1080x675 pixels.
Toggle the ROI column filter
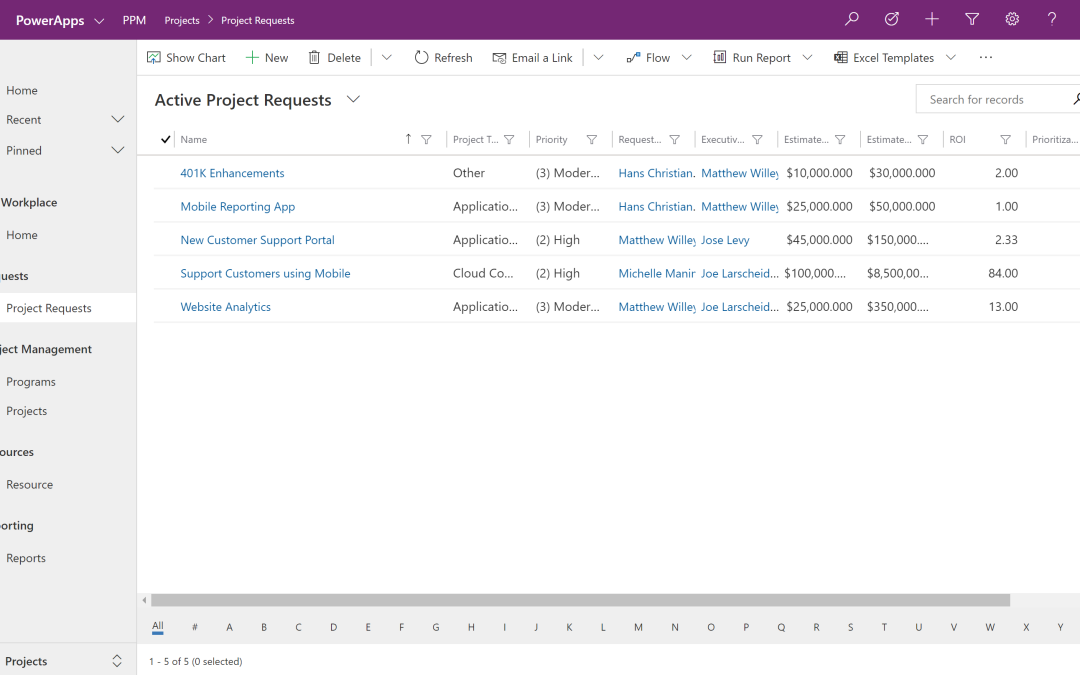[1006, 139]
